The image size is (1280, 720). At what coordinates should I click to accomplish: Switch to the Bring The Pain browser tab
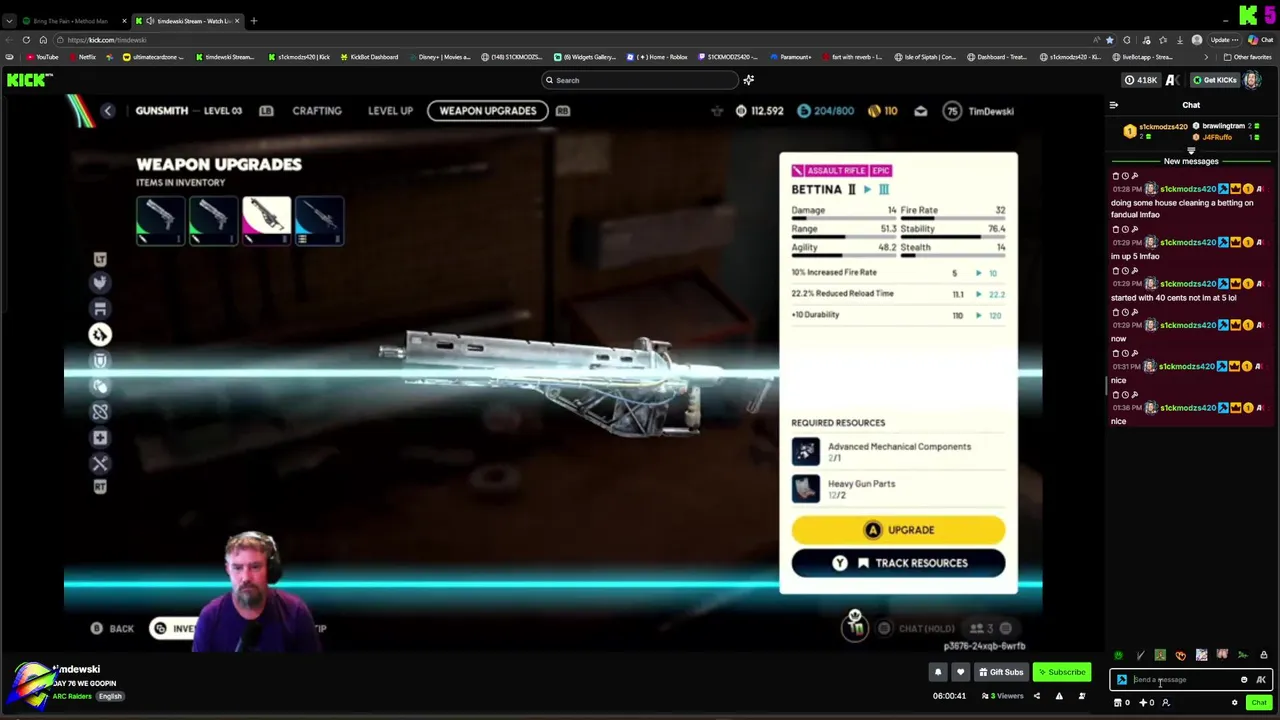73,21
